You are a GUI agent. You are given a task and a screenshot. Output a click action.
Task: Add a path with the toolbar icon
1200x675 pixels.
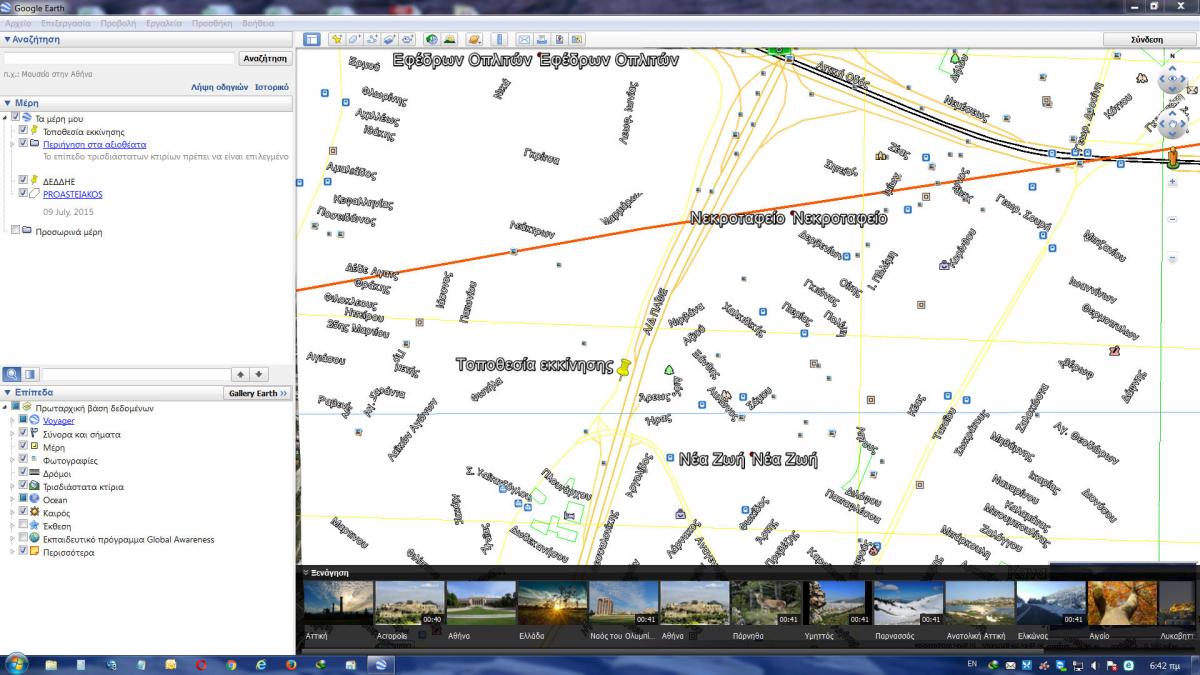point(372,40)
